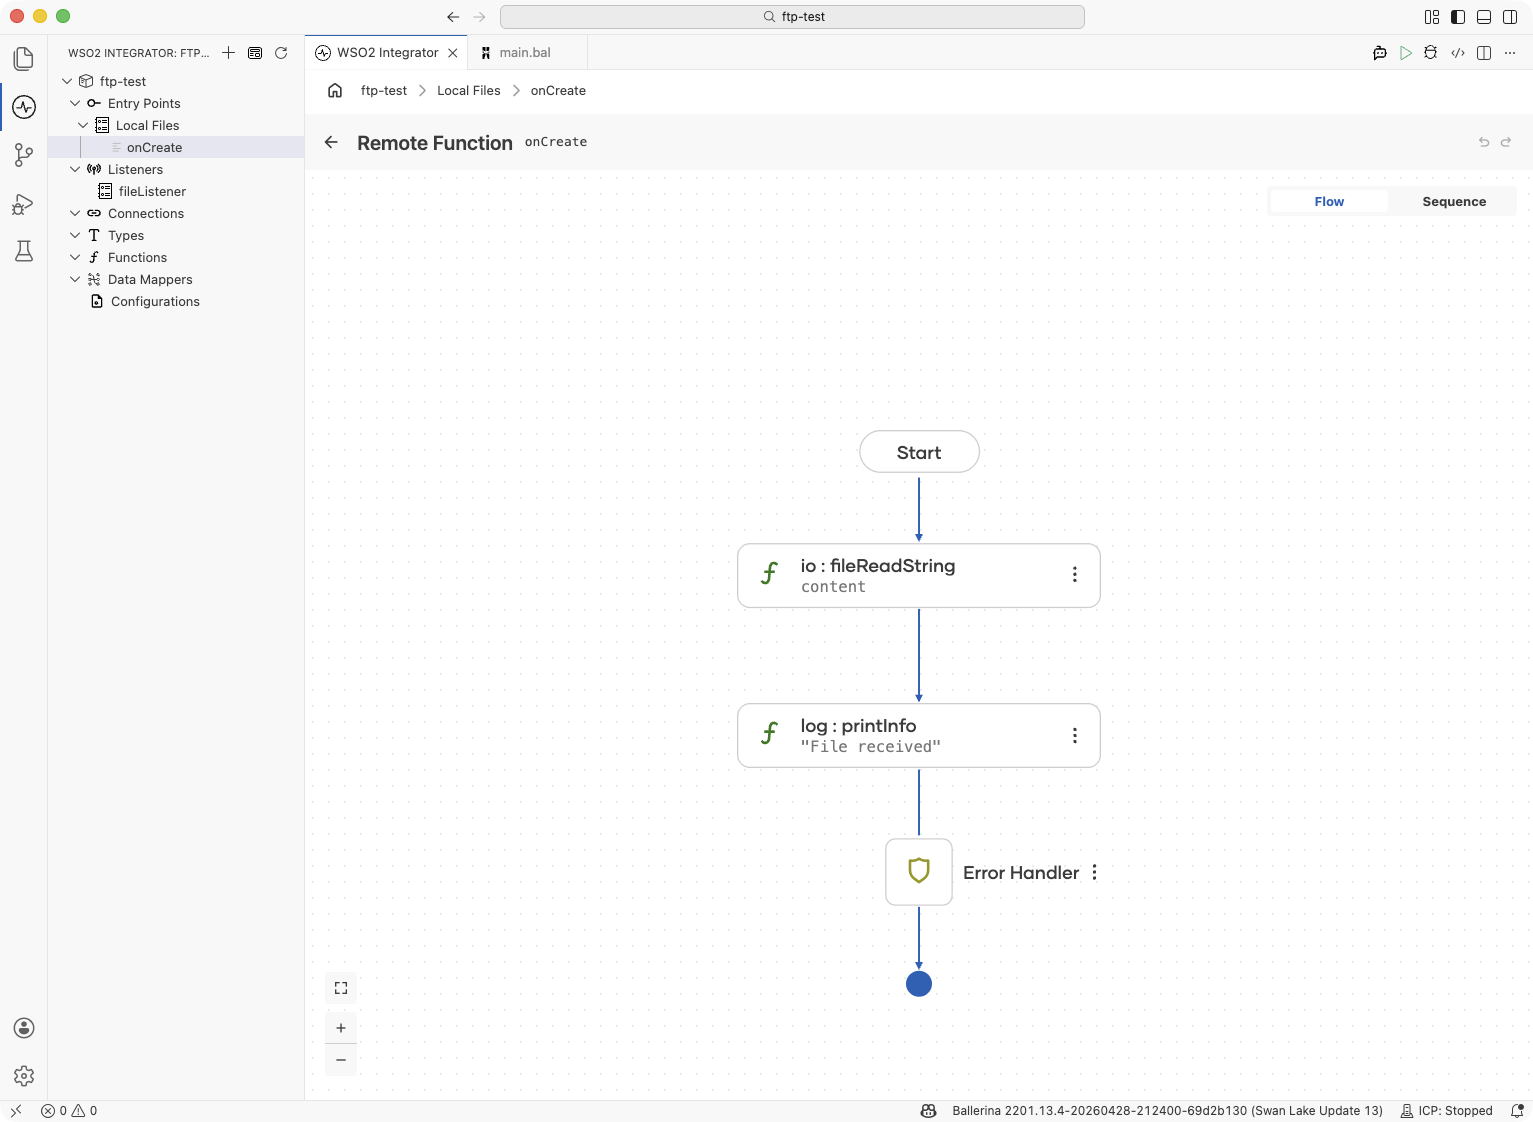The image size is (1533, 1122).
Task: Open the io : fileReadString node
Action: (x=919, y=575)
